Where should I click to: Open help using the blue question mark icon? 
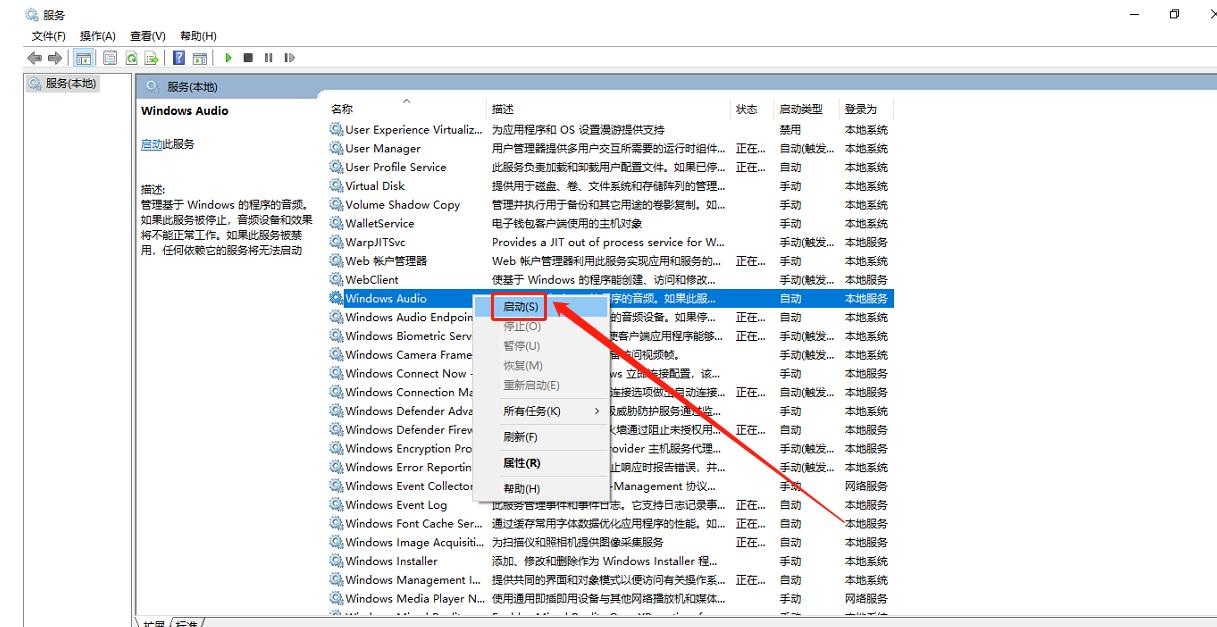(x=178, y=57)
